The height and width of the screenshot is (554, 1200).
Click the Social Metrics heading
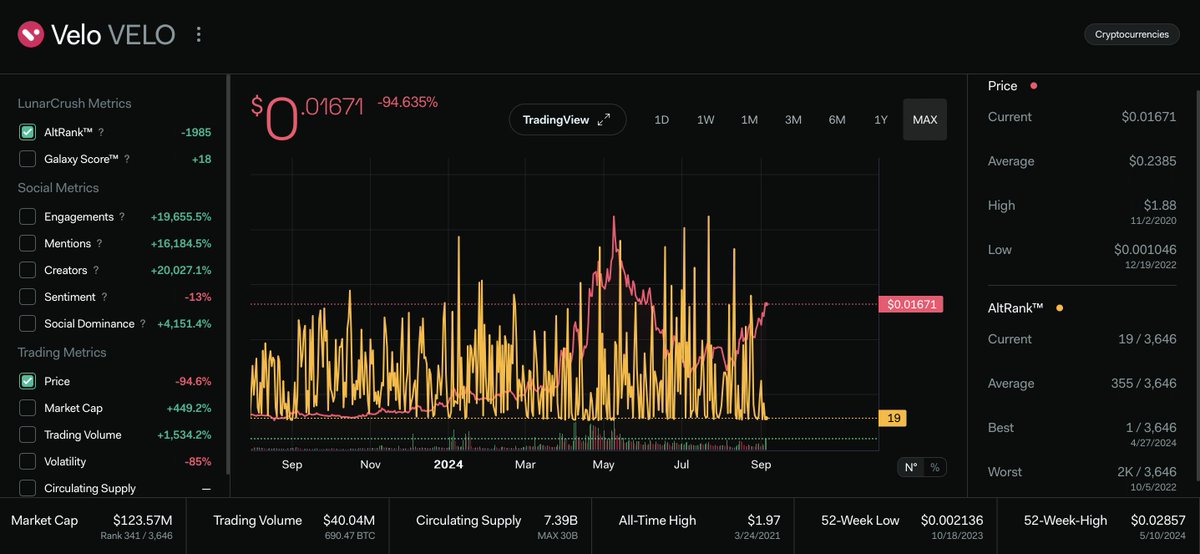coord(58,188)
